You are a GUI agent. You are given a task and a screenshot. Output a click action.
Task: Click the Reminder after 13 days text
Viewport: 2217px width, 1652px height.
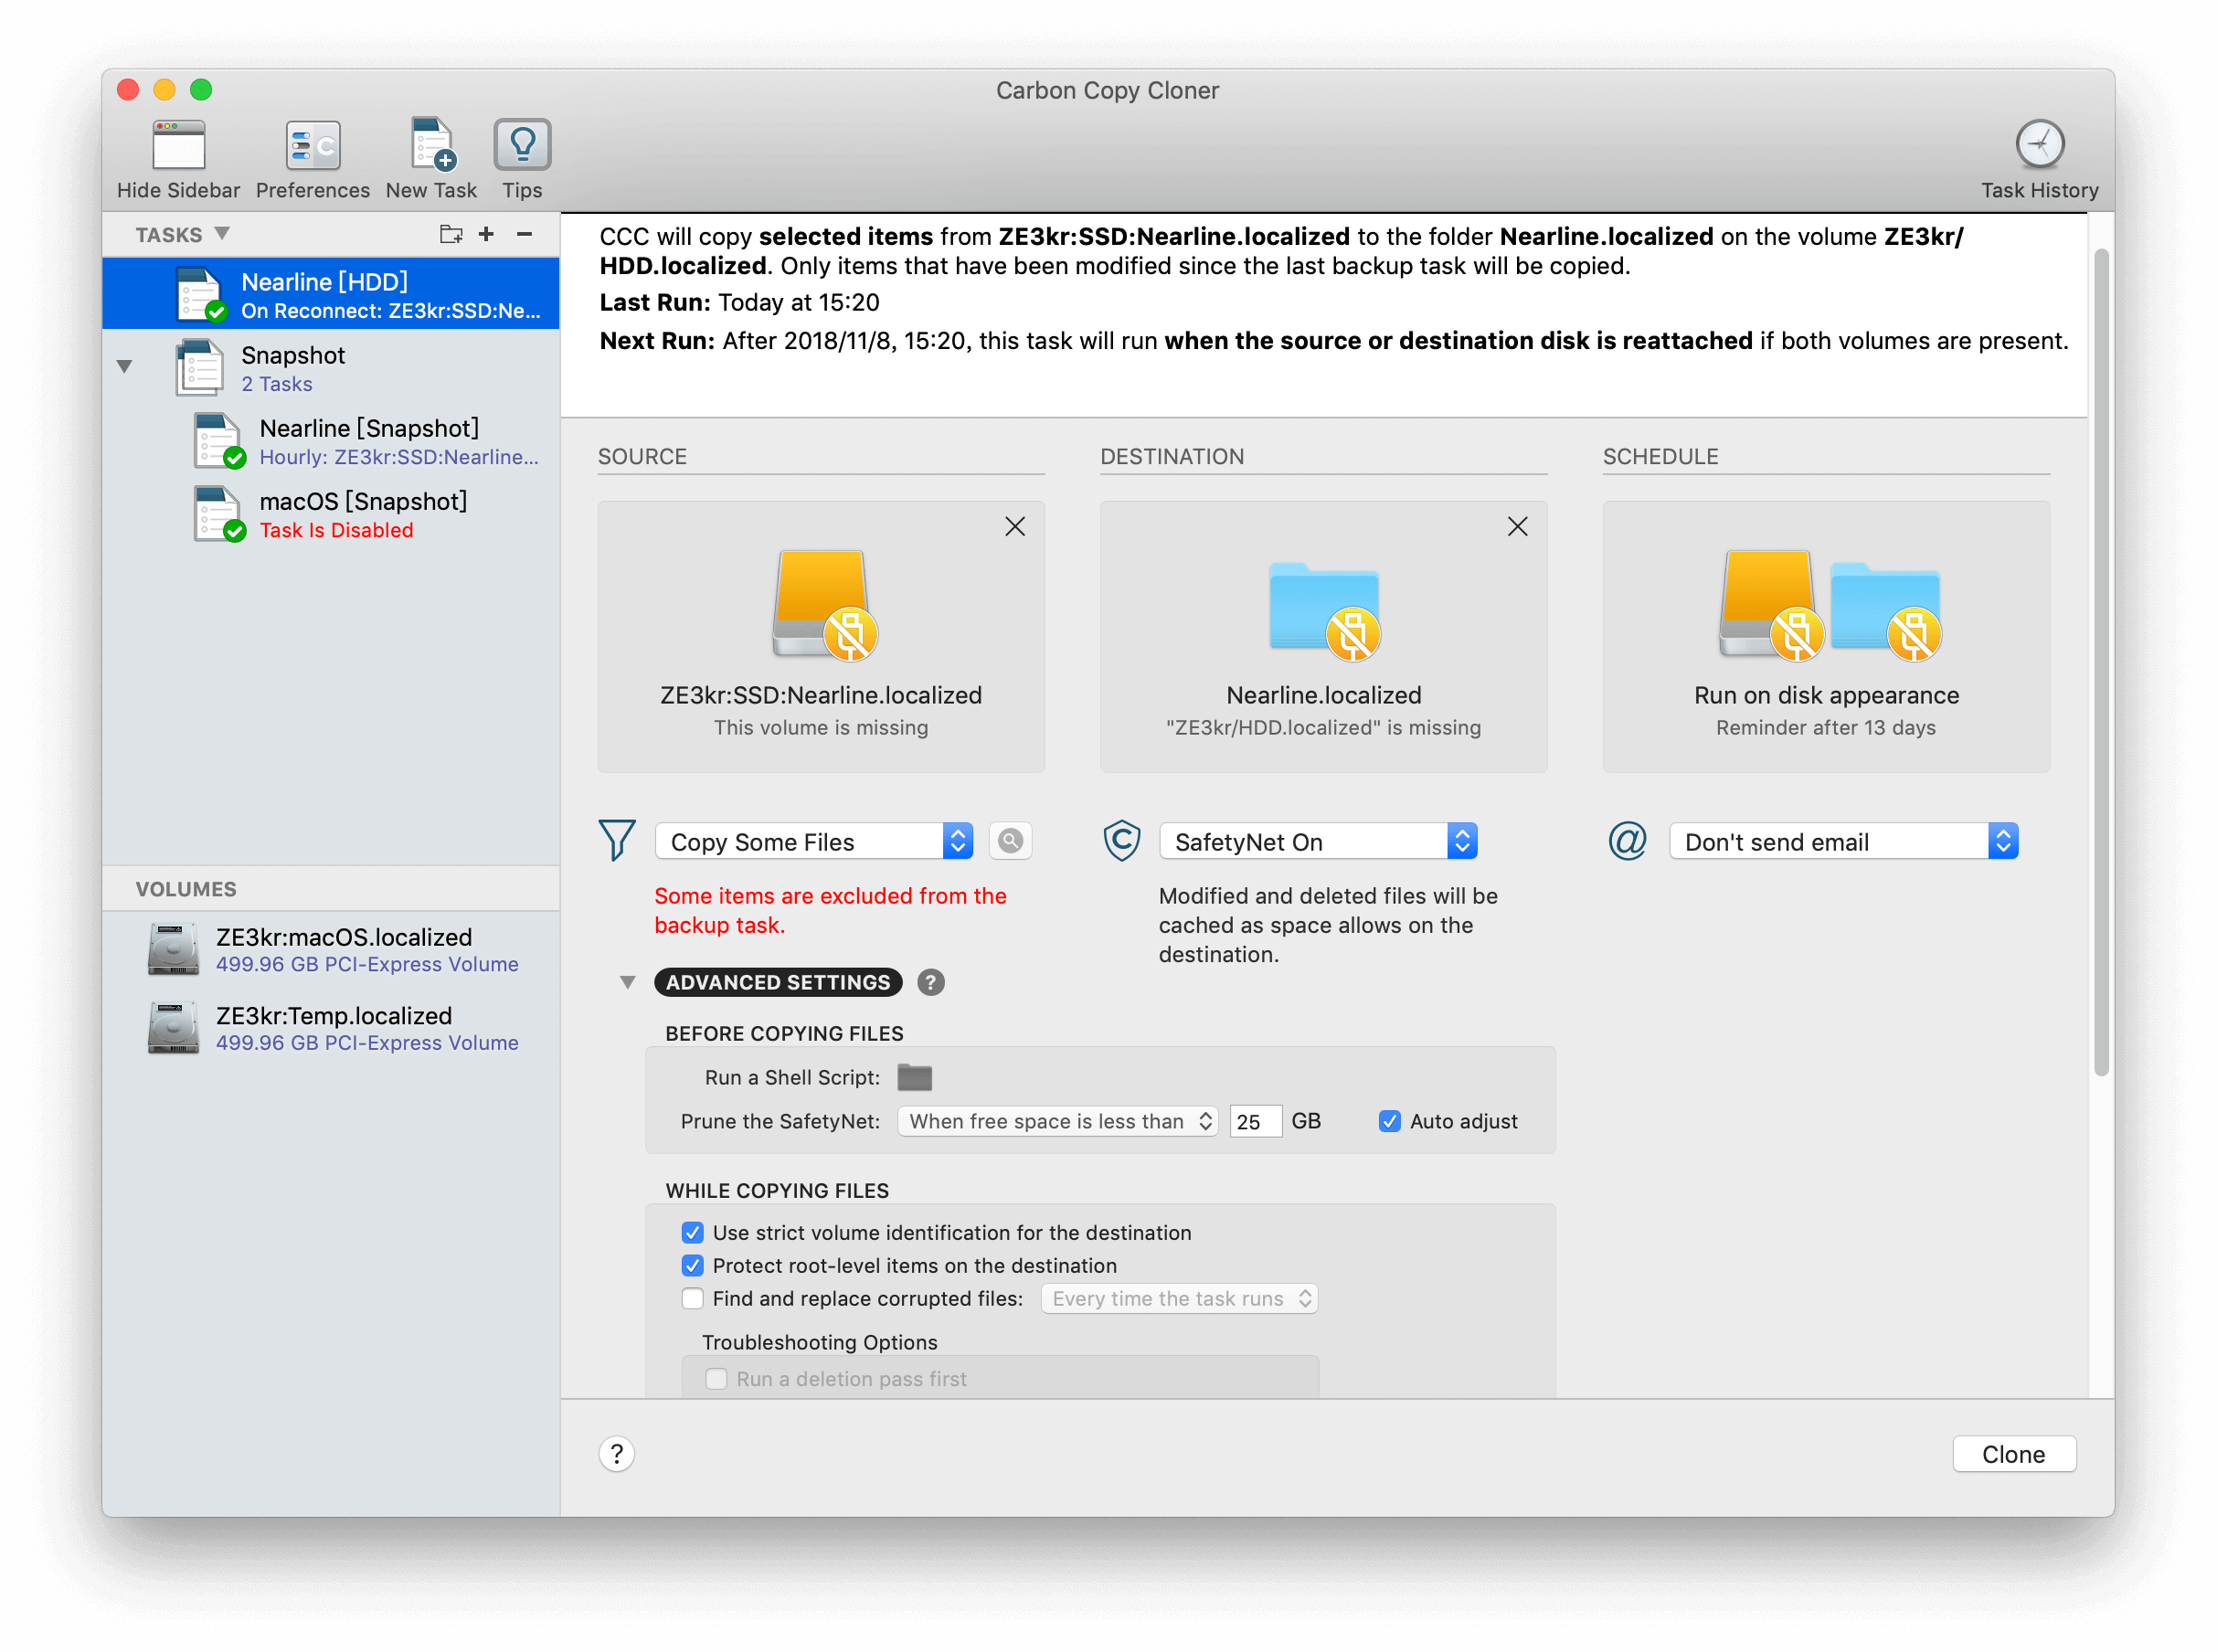point(1825,728)
